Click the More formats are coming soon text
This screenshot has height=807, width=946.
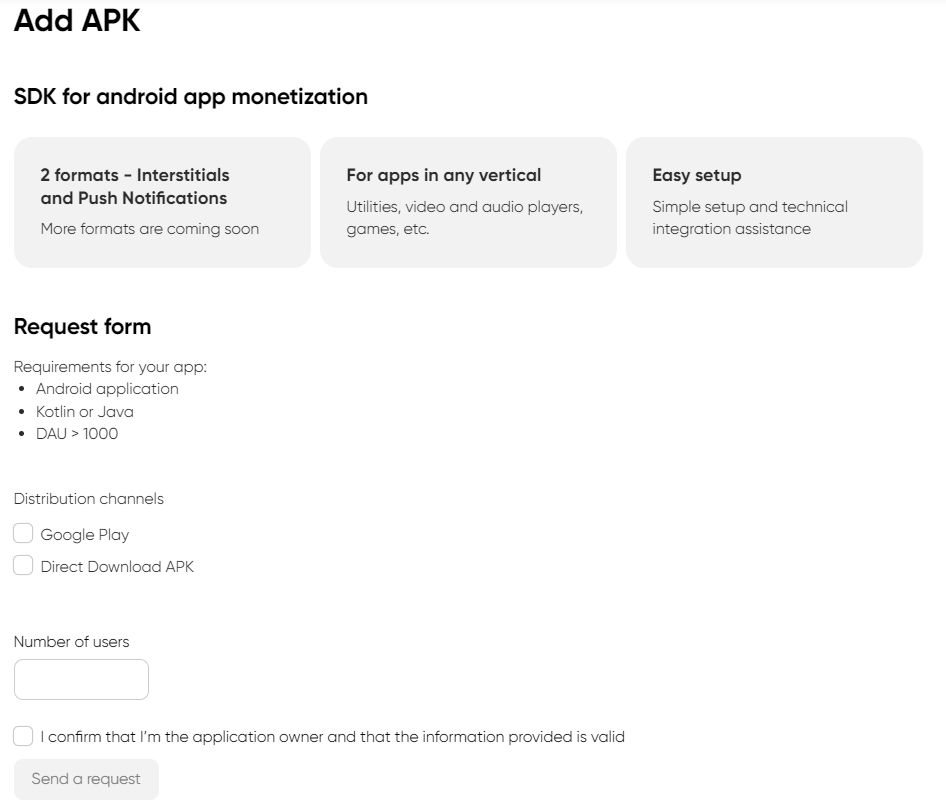pos(149,229)
